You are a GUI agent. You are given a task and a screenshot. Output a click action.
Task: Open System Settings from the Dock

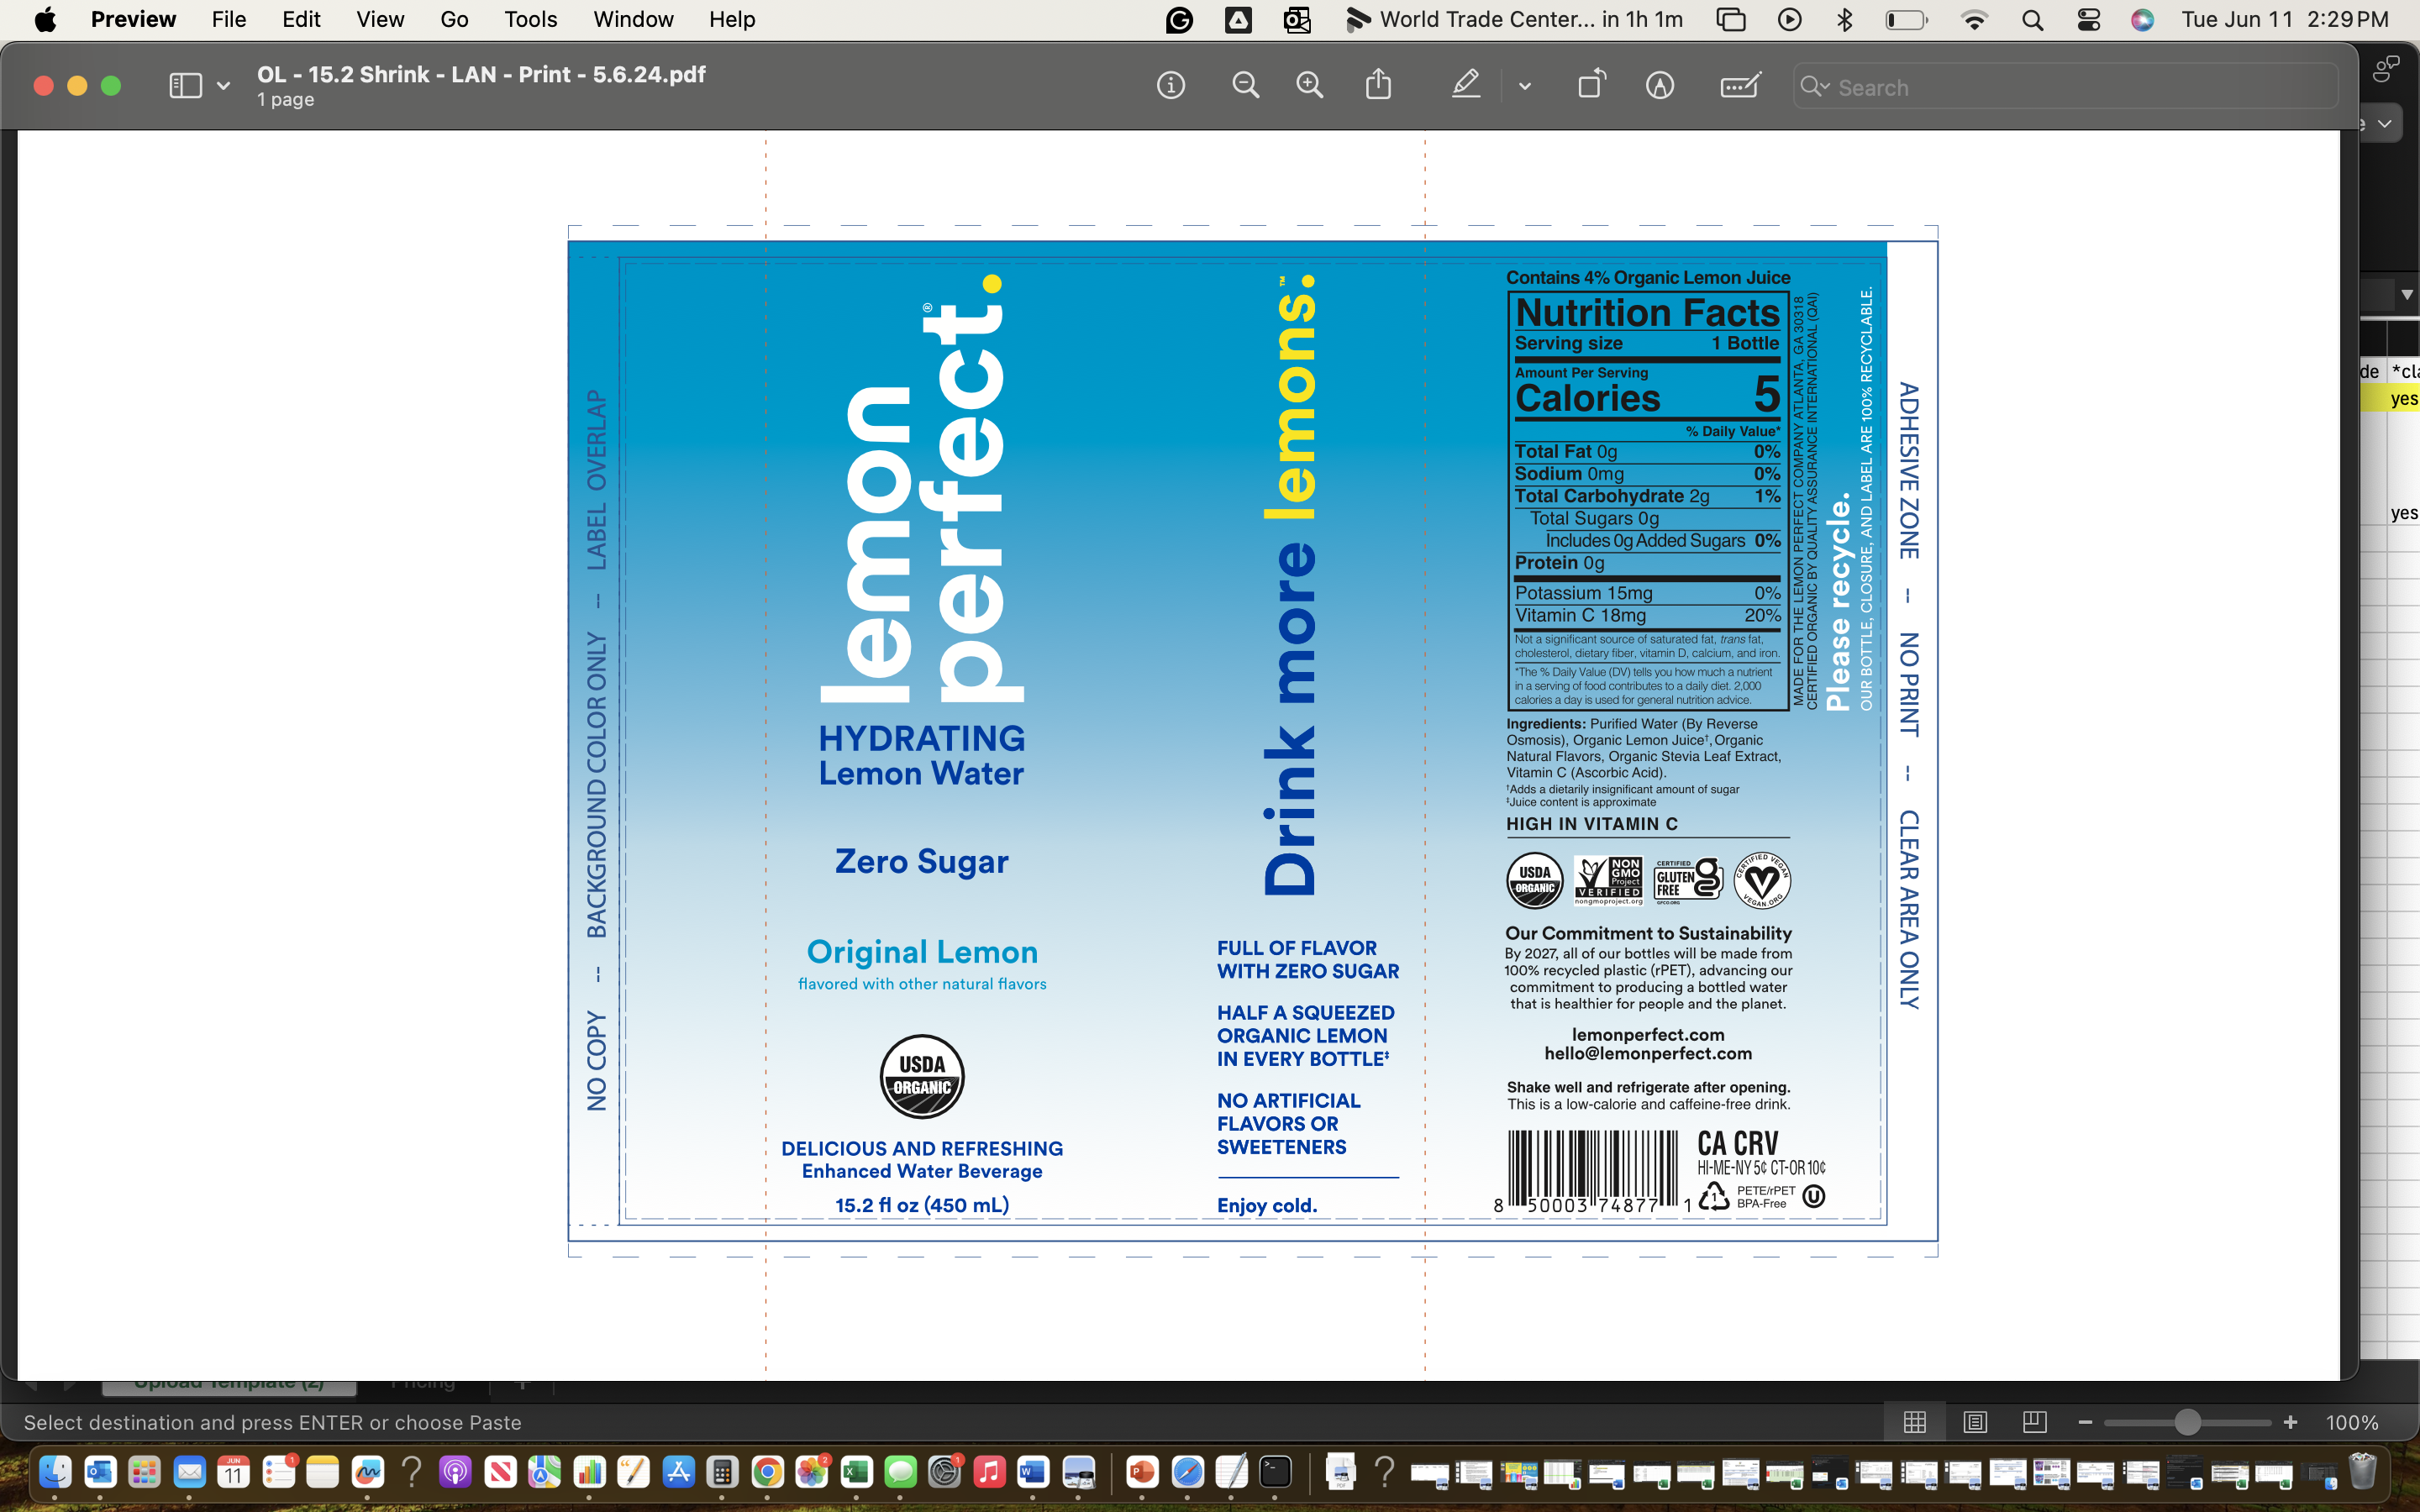coord(944,1472)
